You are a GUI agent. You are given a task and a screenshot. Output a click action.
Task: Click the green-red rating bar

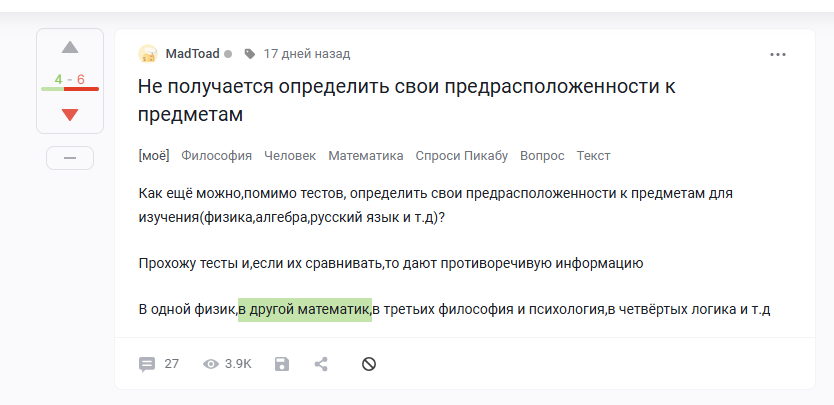coord(70,89)
